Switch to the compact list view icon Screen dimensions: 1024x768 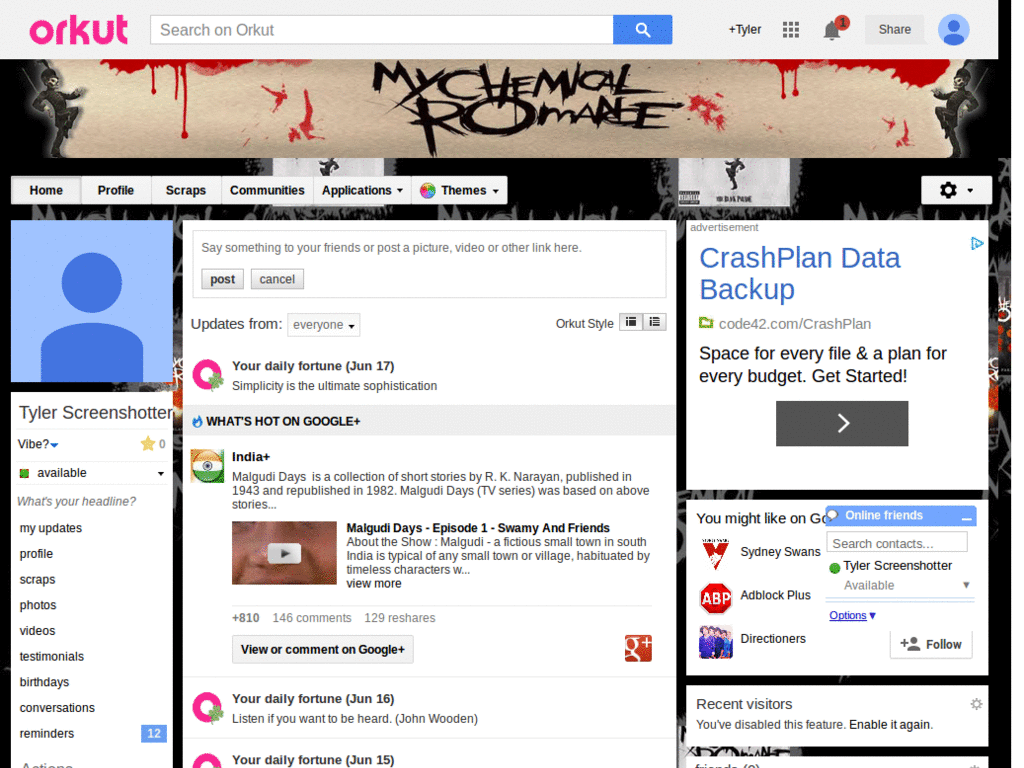coord(631,322)
